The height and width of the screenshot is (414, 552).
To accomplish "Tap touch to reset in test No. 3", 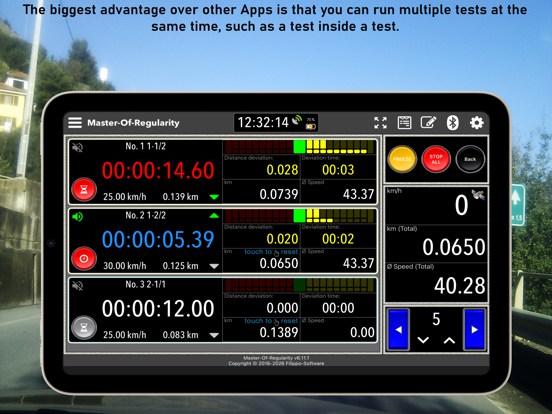I will click(x=271, y=321).
